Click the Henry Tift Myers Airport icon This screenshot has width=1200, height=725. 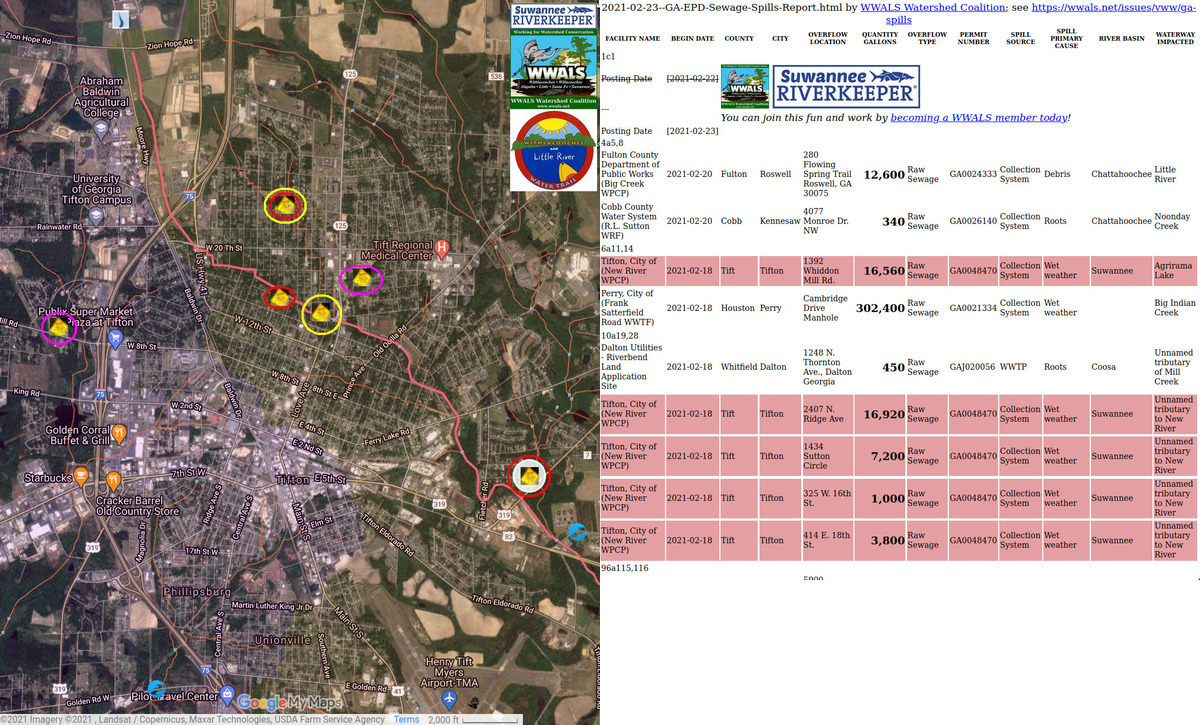tap(450, 697)
